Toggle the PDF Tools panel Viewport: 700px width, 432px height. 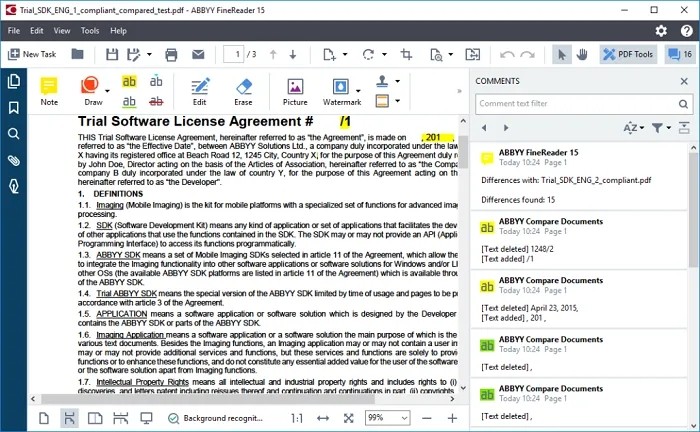coord(628,54)
